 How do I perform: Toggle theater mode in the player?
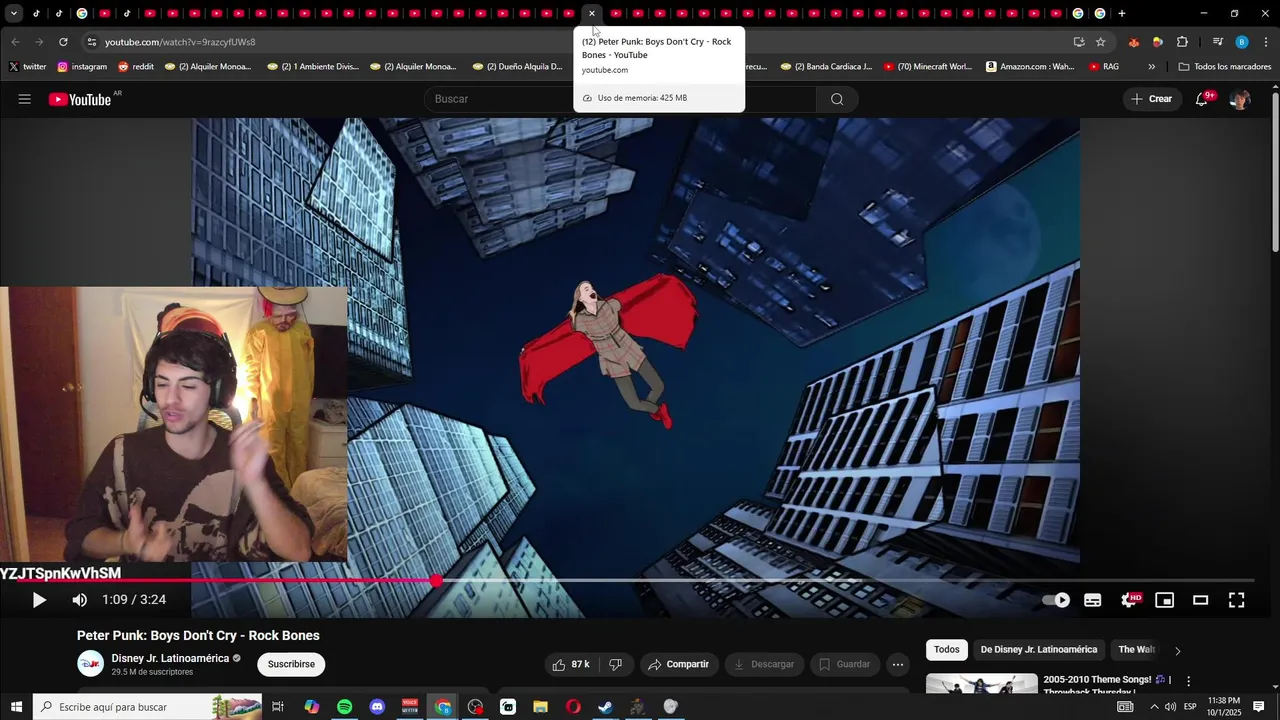[x=1201, y=600]
